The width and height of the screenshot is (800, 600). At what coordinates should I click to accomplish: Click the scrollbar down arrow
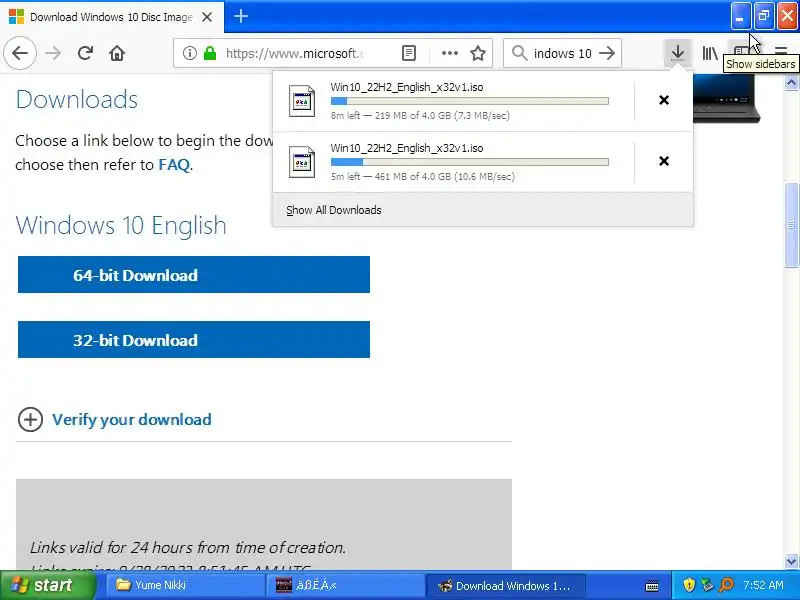point(791,561)
